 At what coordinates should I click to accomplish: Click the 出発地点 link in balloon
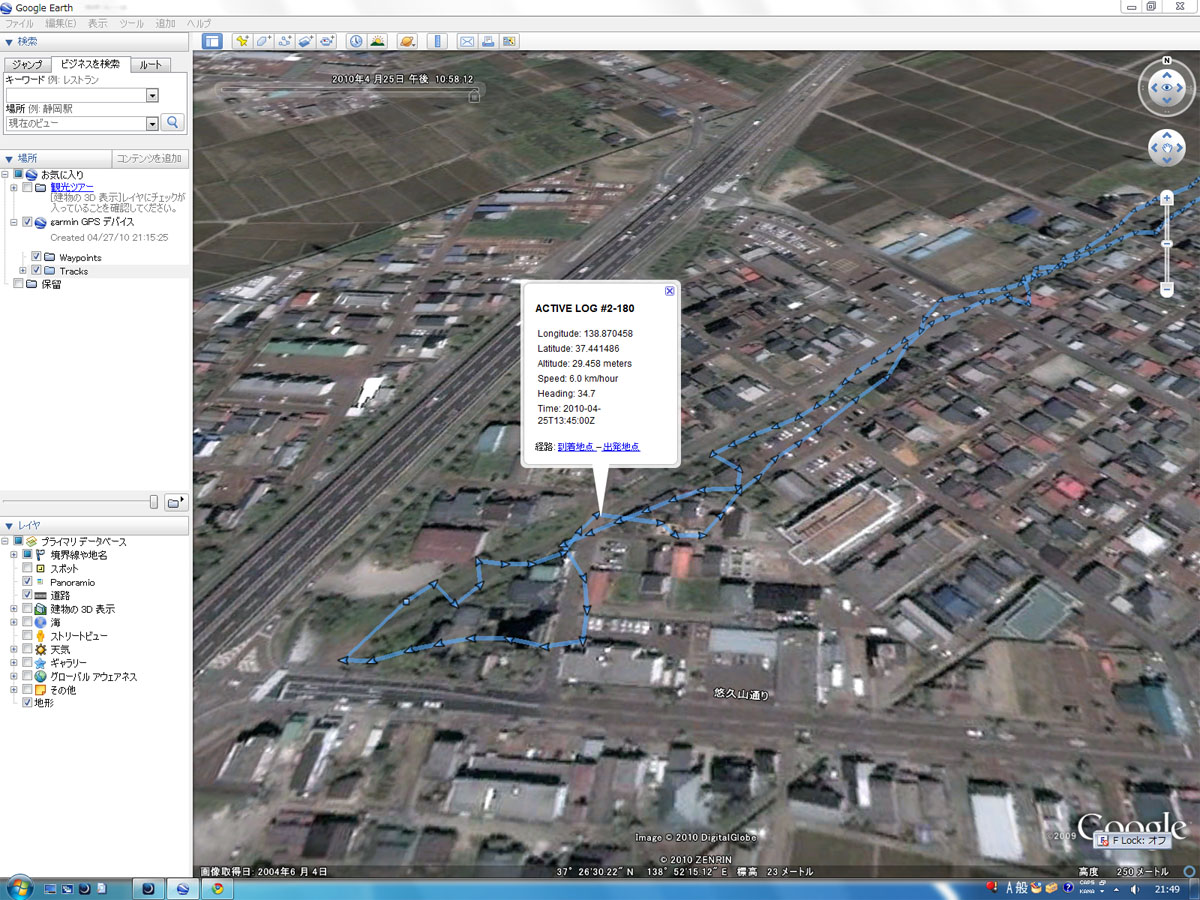(621, 447)
